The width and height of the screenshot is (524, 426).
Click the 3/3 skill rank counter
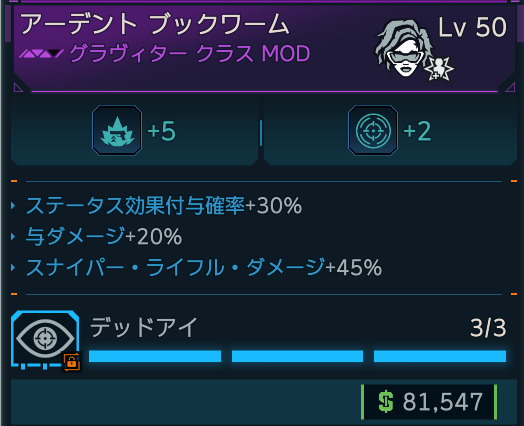[488, 328]
